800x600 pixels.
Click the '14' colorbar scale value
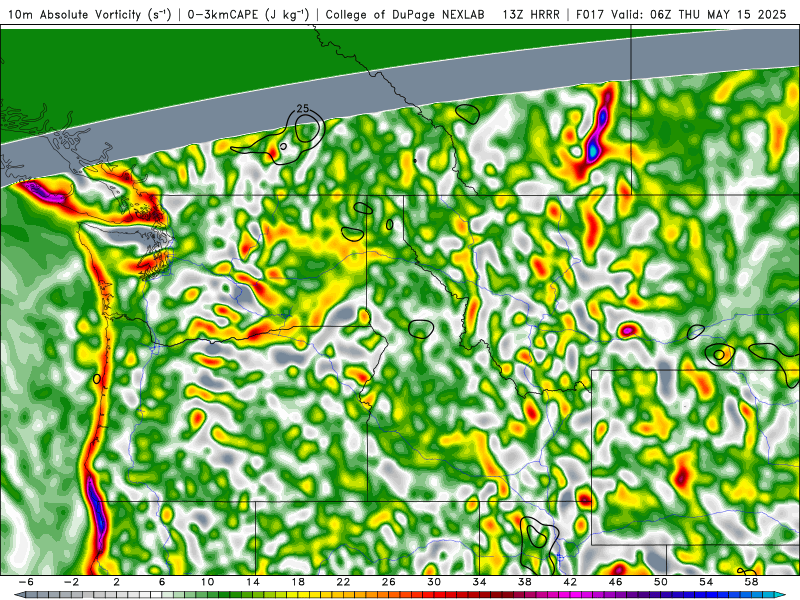click(x=253, y=582)
